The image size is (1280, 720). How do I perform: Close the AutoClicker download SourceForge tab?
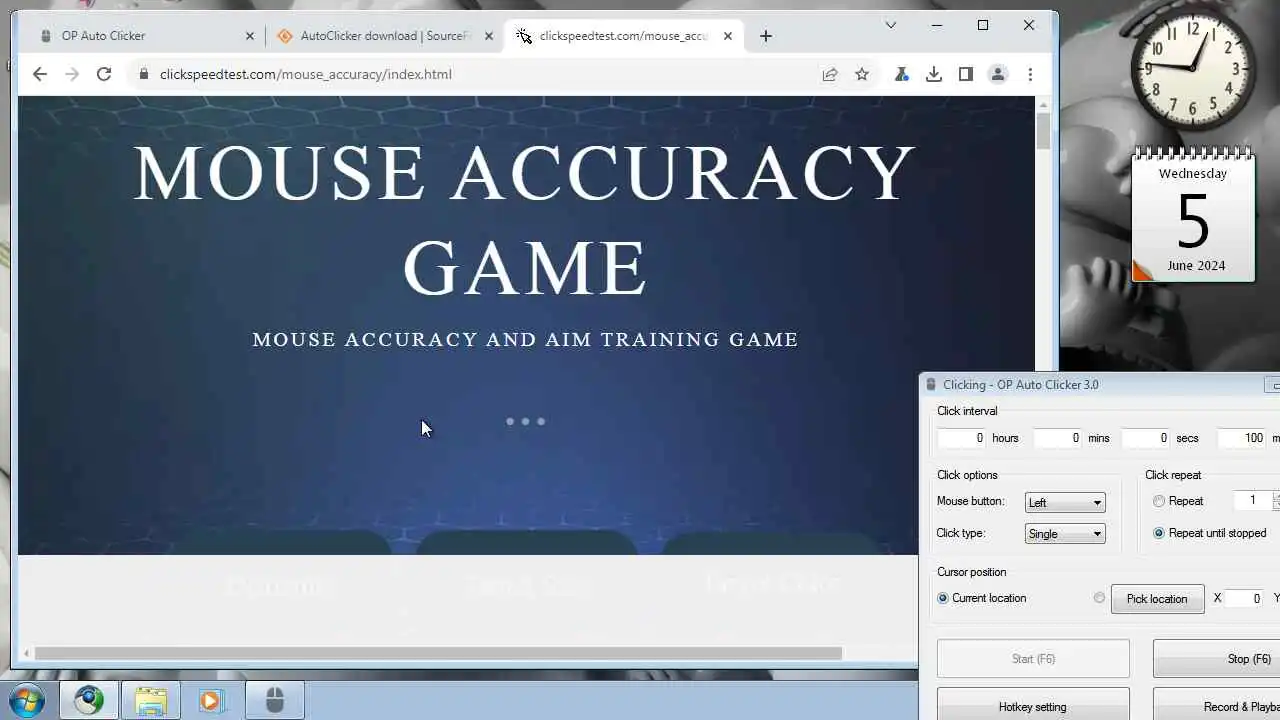[489, 36]
